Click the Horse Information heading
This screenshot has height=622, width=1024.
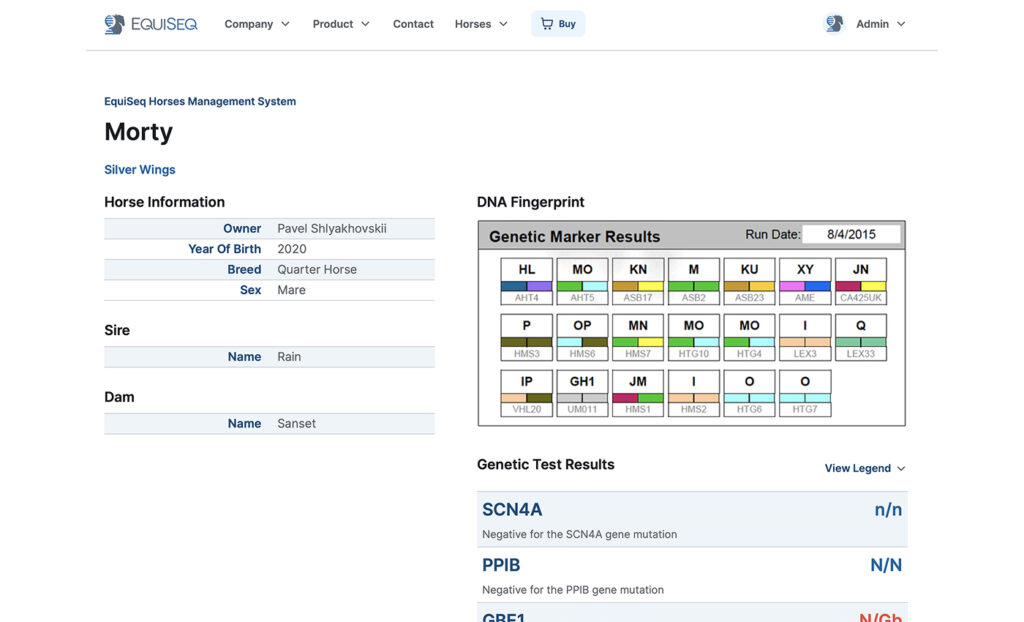[x=165, y=203]
